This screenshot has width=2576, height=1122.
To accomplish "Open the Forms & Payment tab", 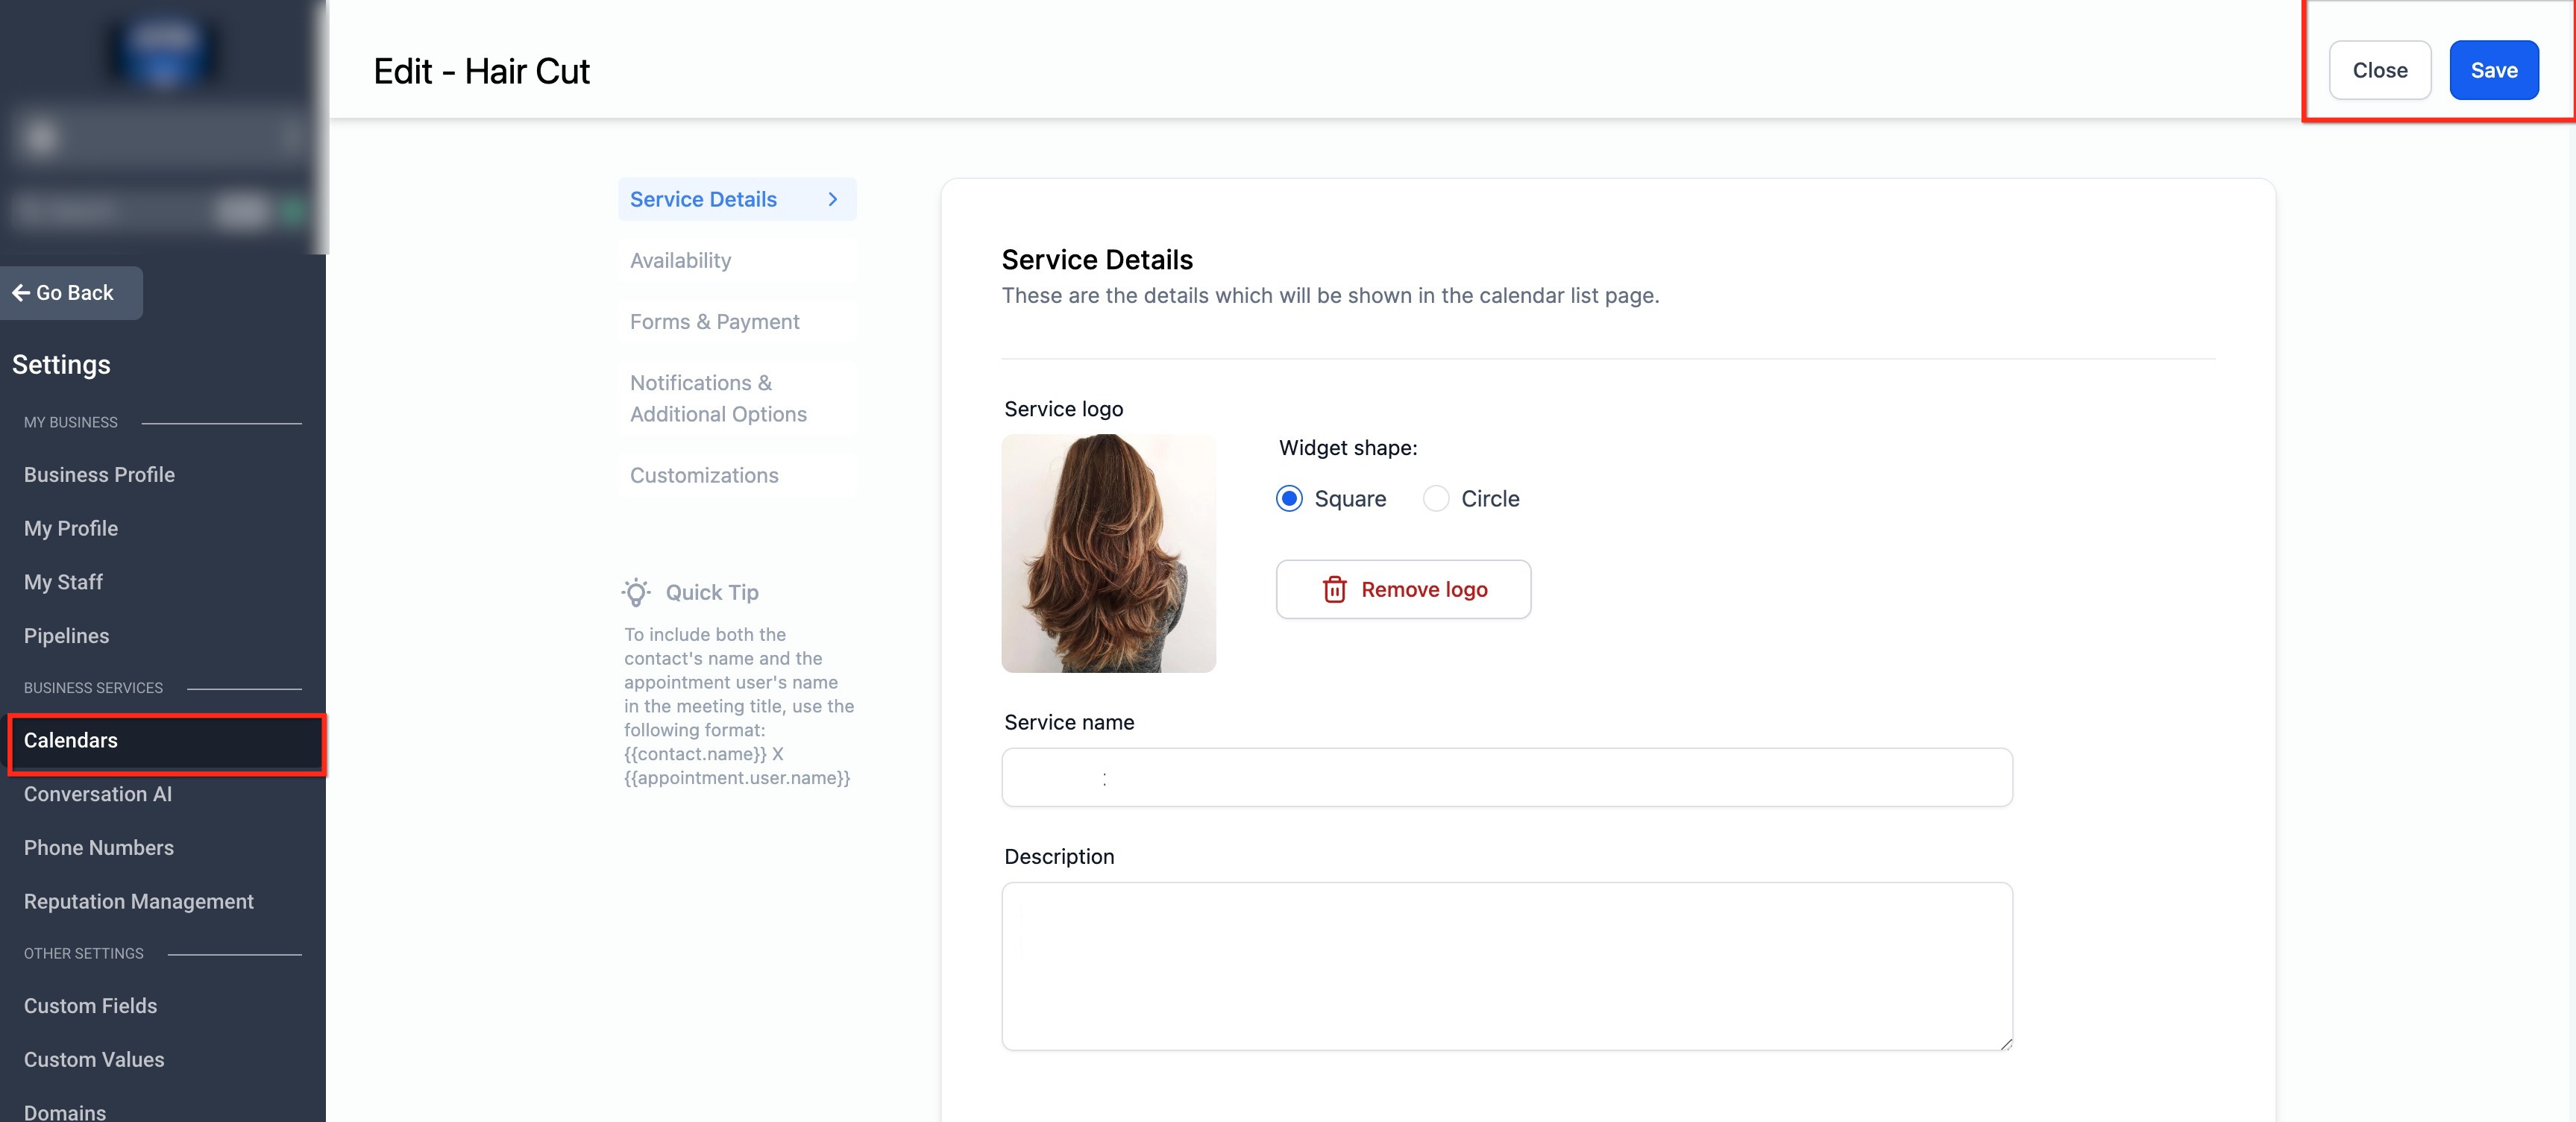I will (x=714, y=322).
